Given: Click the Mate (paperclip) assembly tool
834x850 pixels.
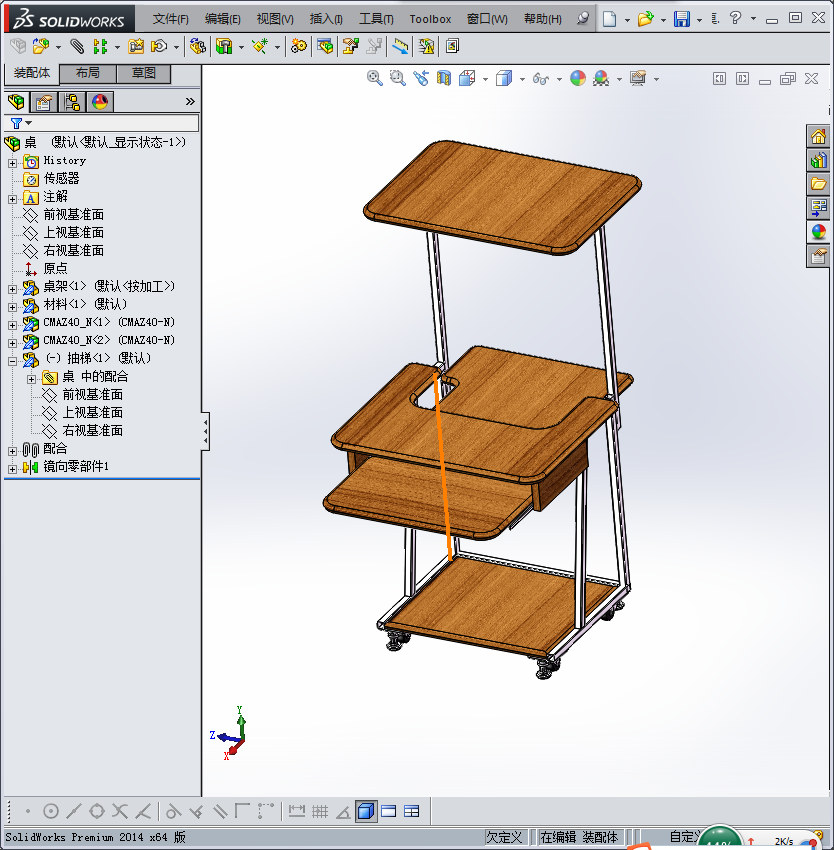Looking at the screenshot, I should pos(77,47).
